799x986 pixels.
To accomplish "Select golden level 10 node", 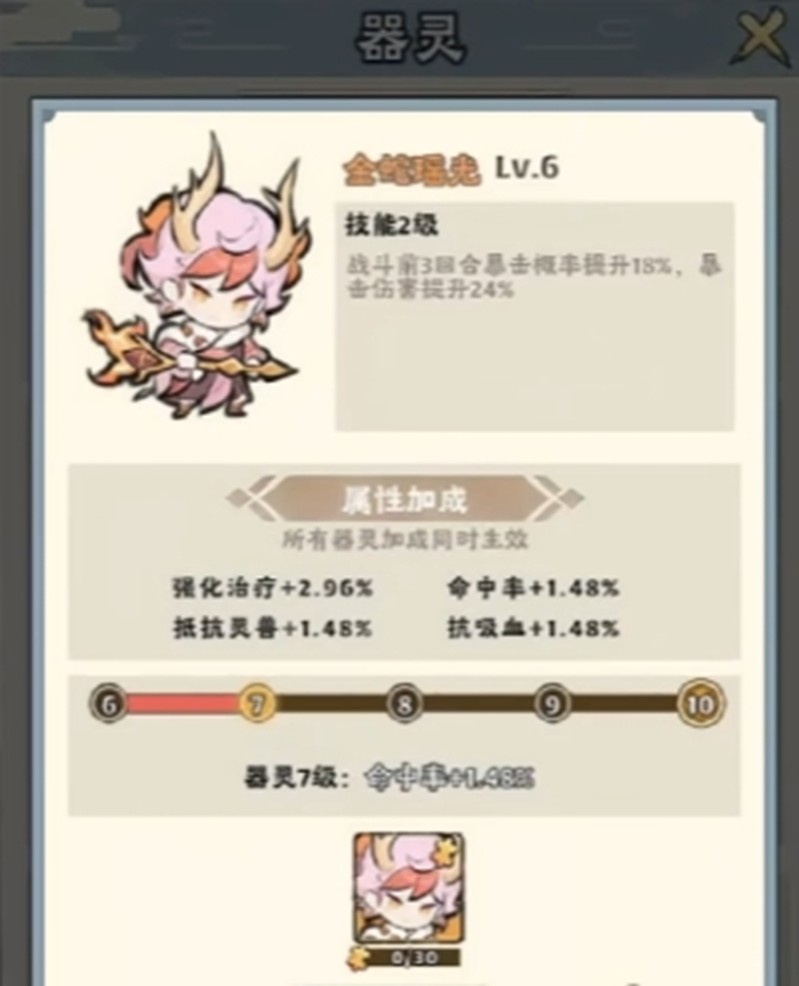I will pos(700,704).
